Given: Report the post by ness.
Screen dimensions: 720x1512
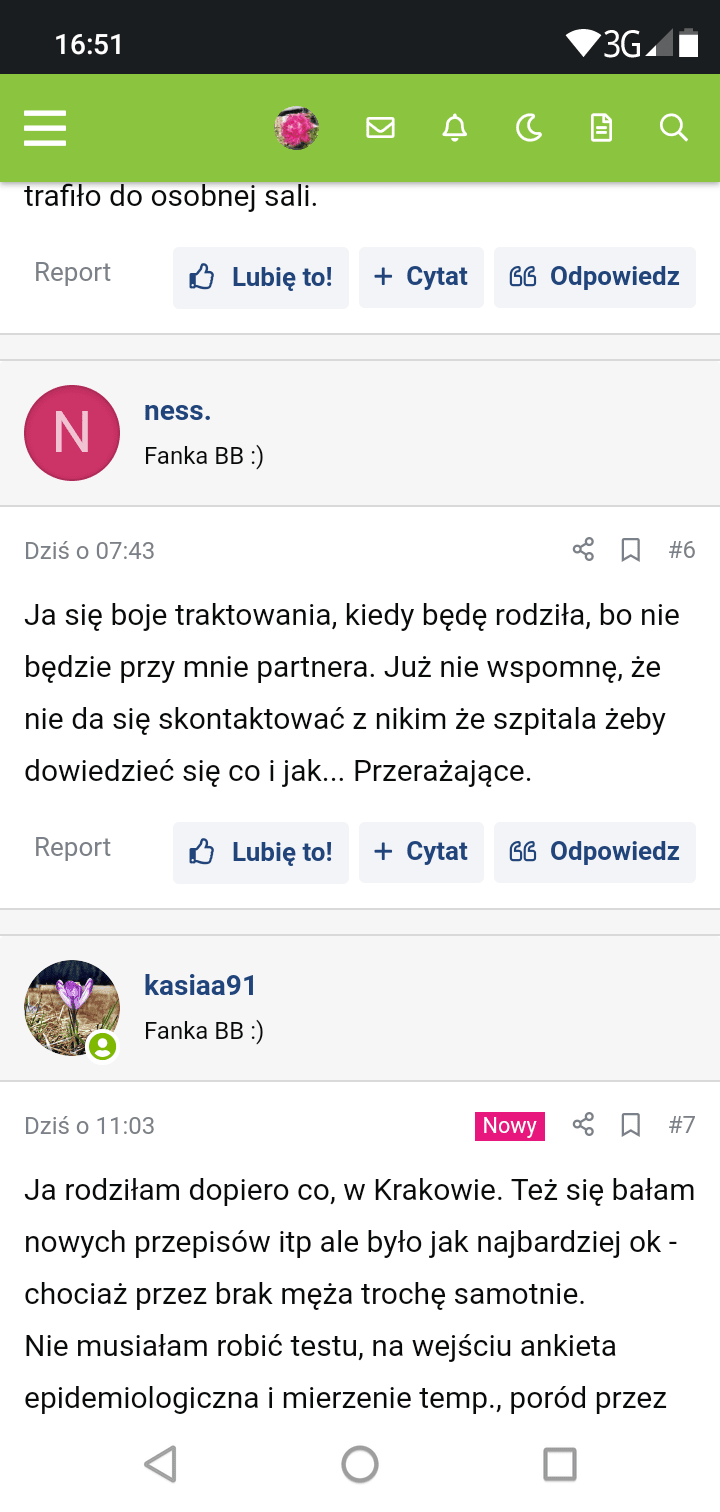Looking at the screenshot, I should 72,848.
